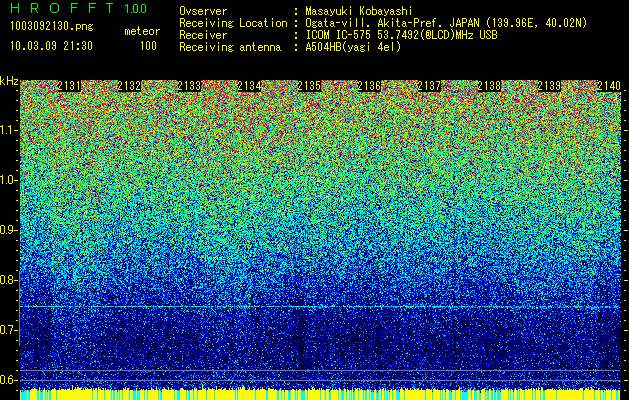Click the 2137 time marker
Viewport: 629px width, 400px height.
429,86
